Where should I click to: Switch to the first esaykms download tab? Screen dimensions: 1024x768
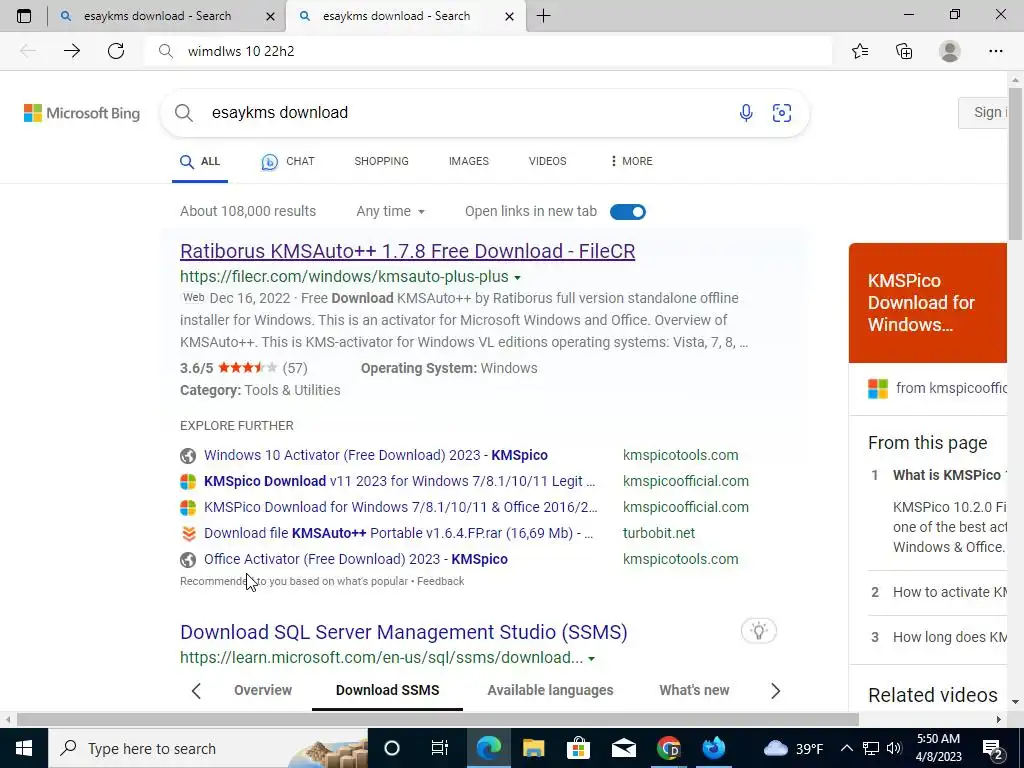[157, 16]
